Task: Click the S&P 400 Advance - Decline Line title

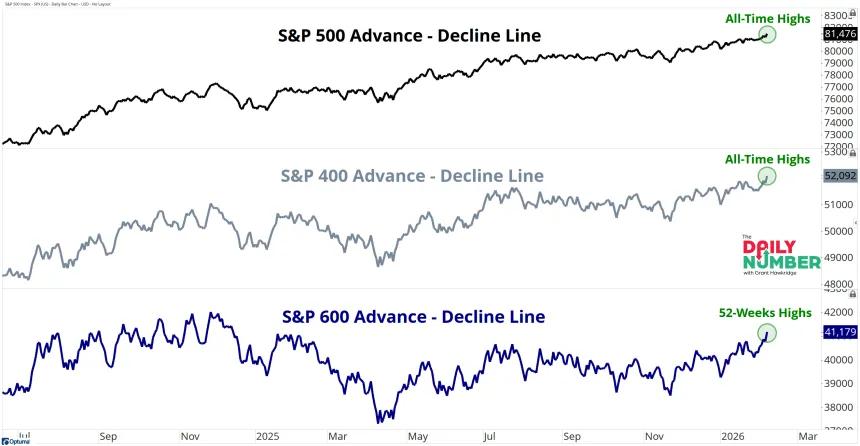Action: click(x=412, y=176)
